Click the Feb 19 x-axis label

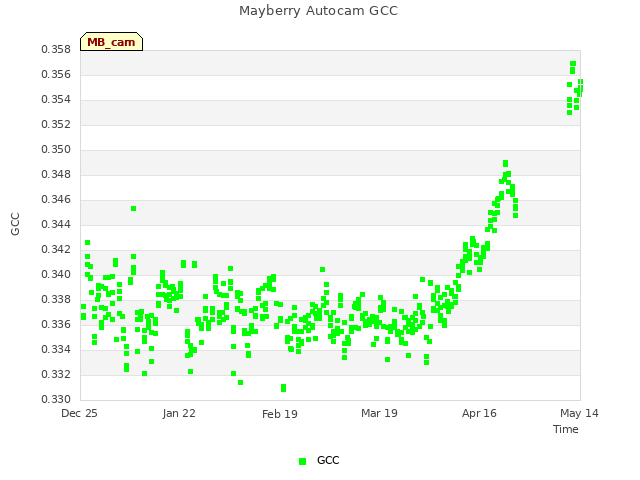[280, 414]
